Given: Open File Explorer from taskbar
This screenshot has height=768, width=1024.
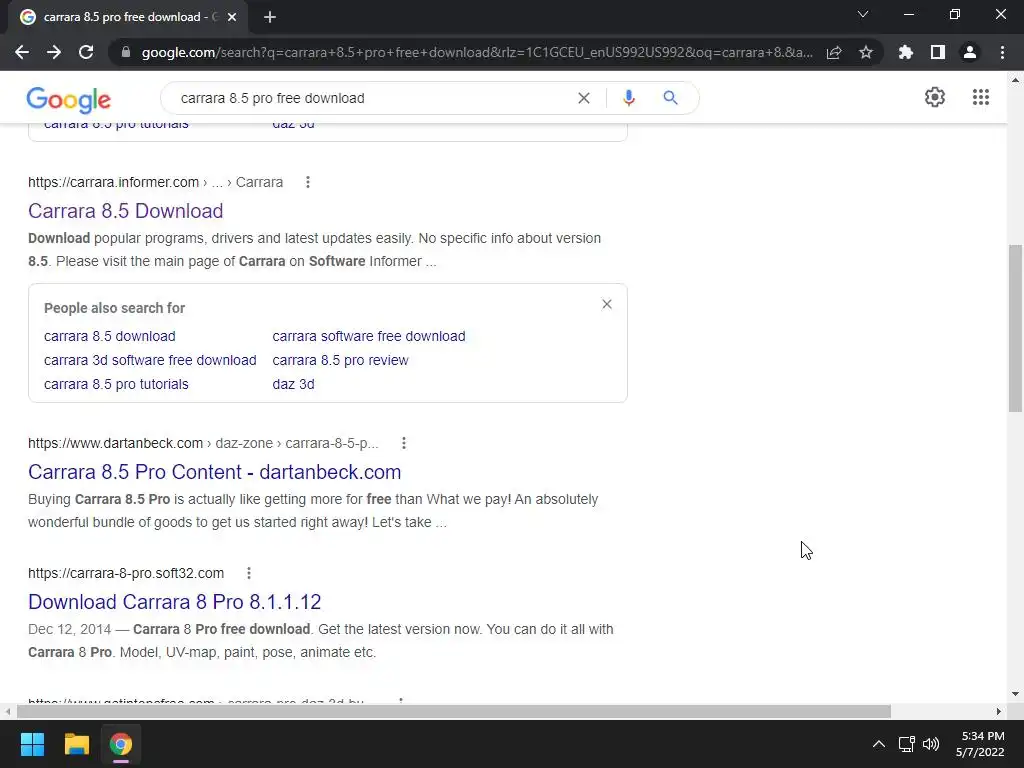Looking at the screenshot, I should pos(76,744).
